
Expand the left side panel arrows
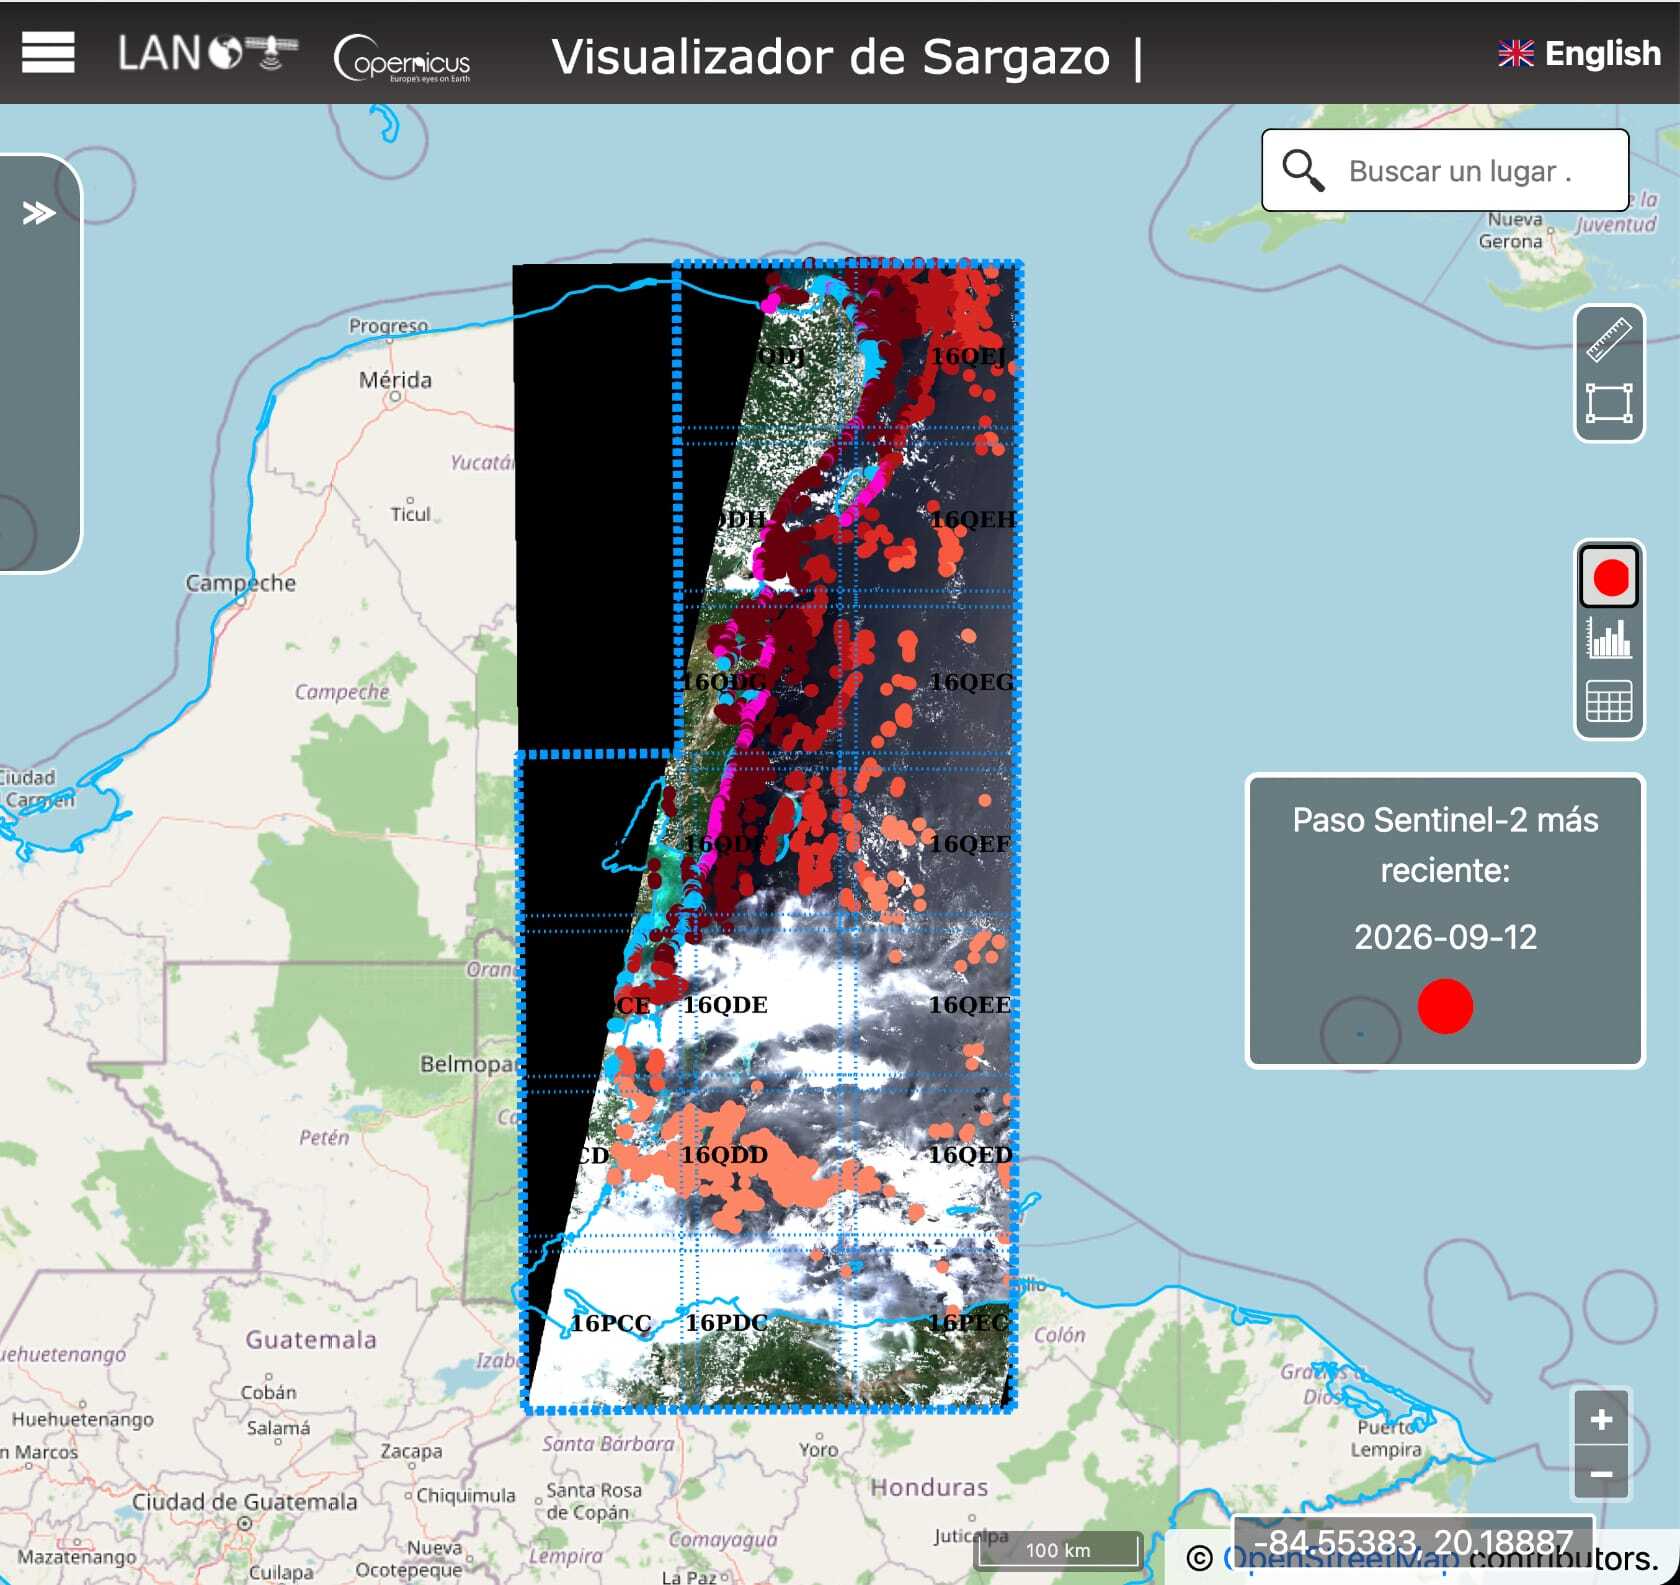click(38, 213)
